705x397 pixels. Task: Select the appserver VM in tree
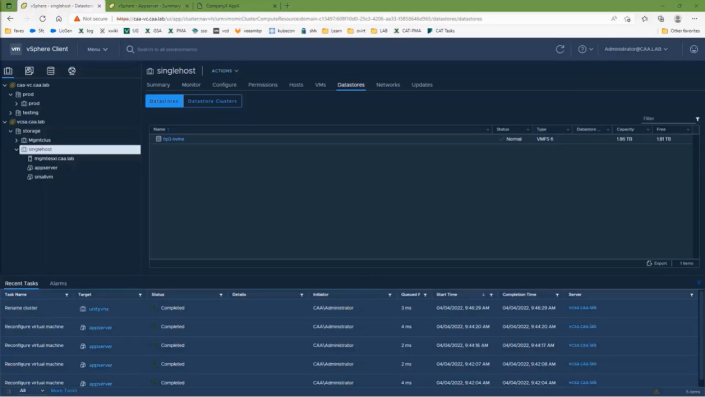point(46,168)
